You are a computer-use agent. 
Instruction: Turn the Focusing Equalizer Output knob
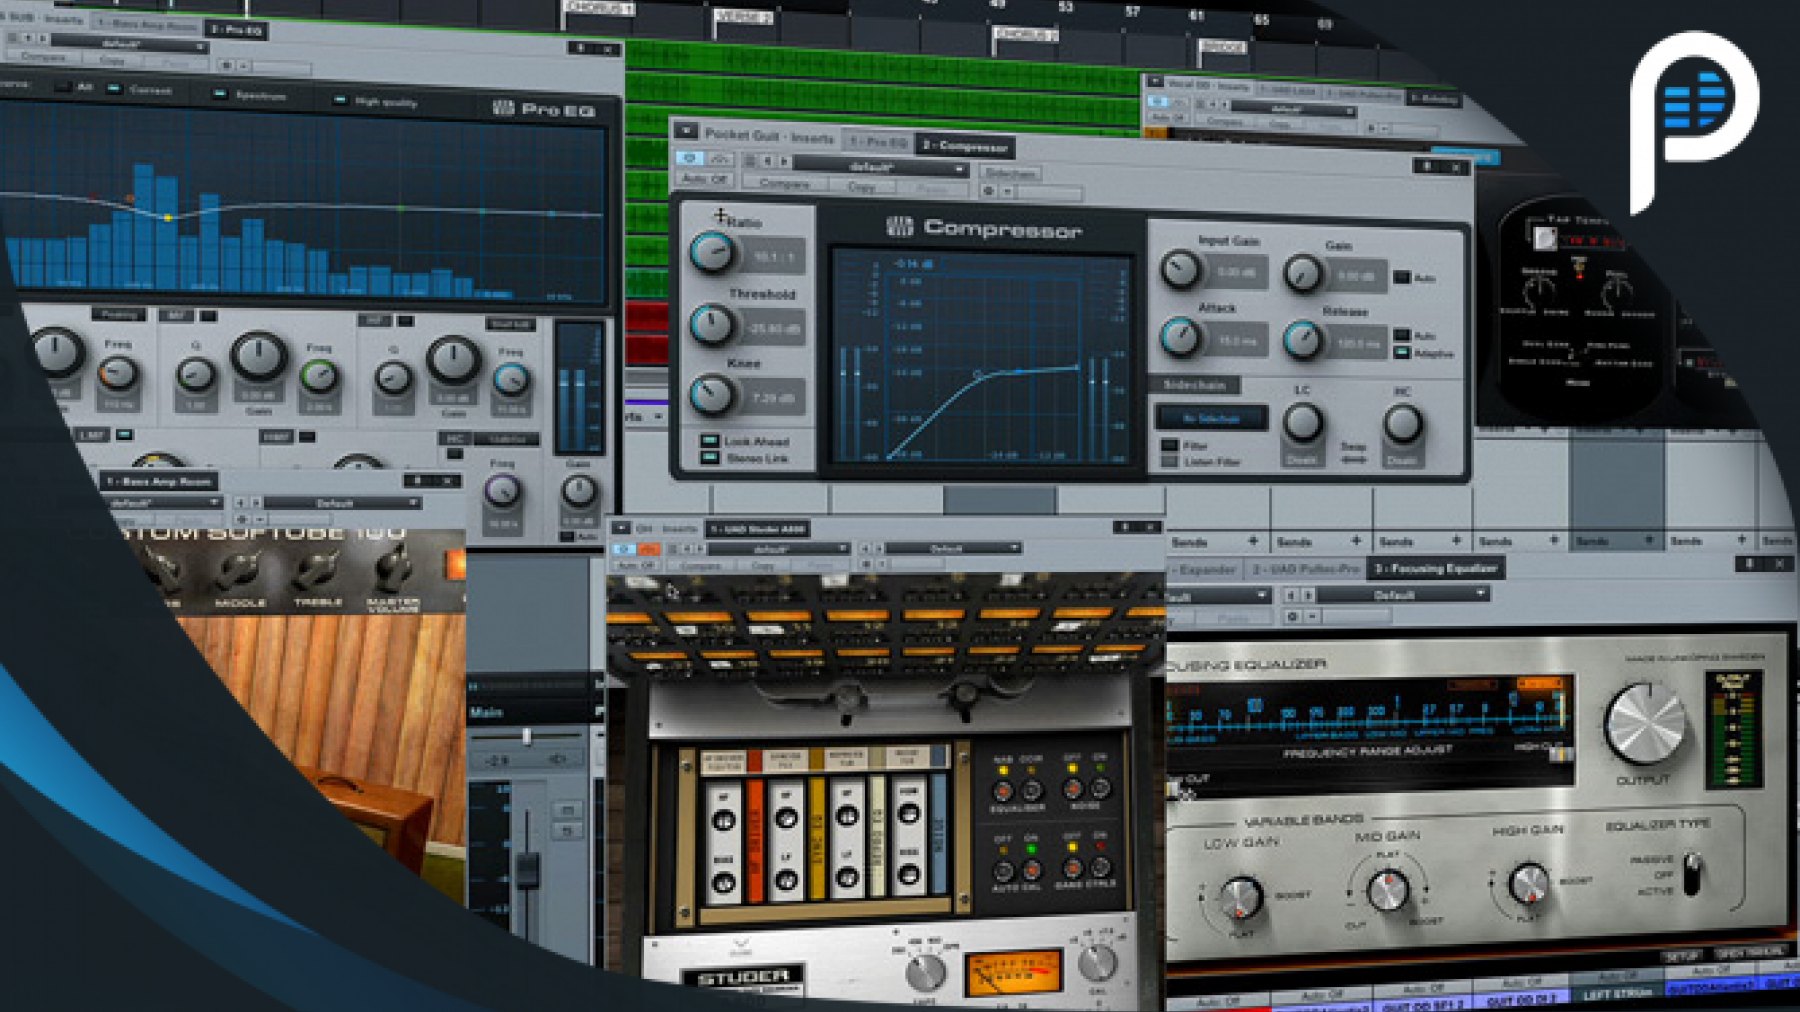point(1645,724)
